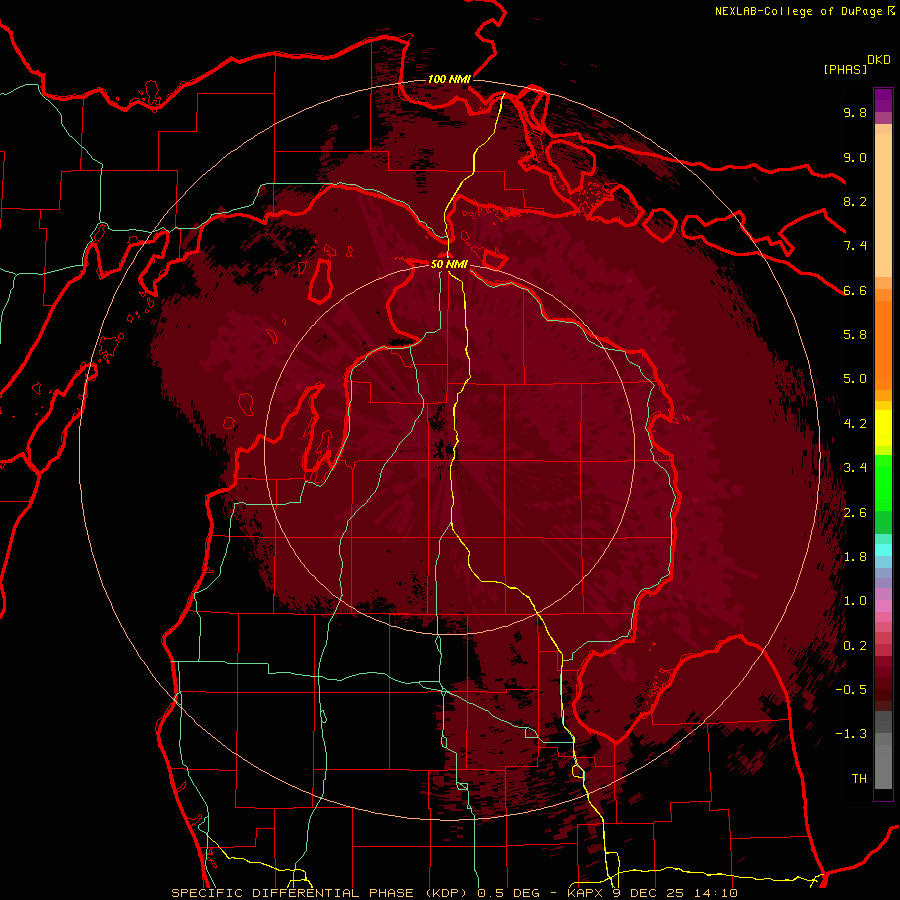The height and width of the screenshot is (900, 900).
Task: Click the 7.4 scale value label
Action: [x=855, y=246]
